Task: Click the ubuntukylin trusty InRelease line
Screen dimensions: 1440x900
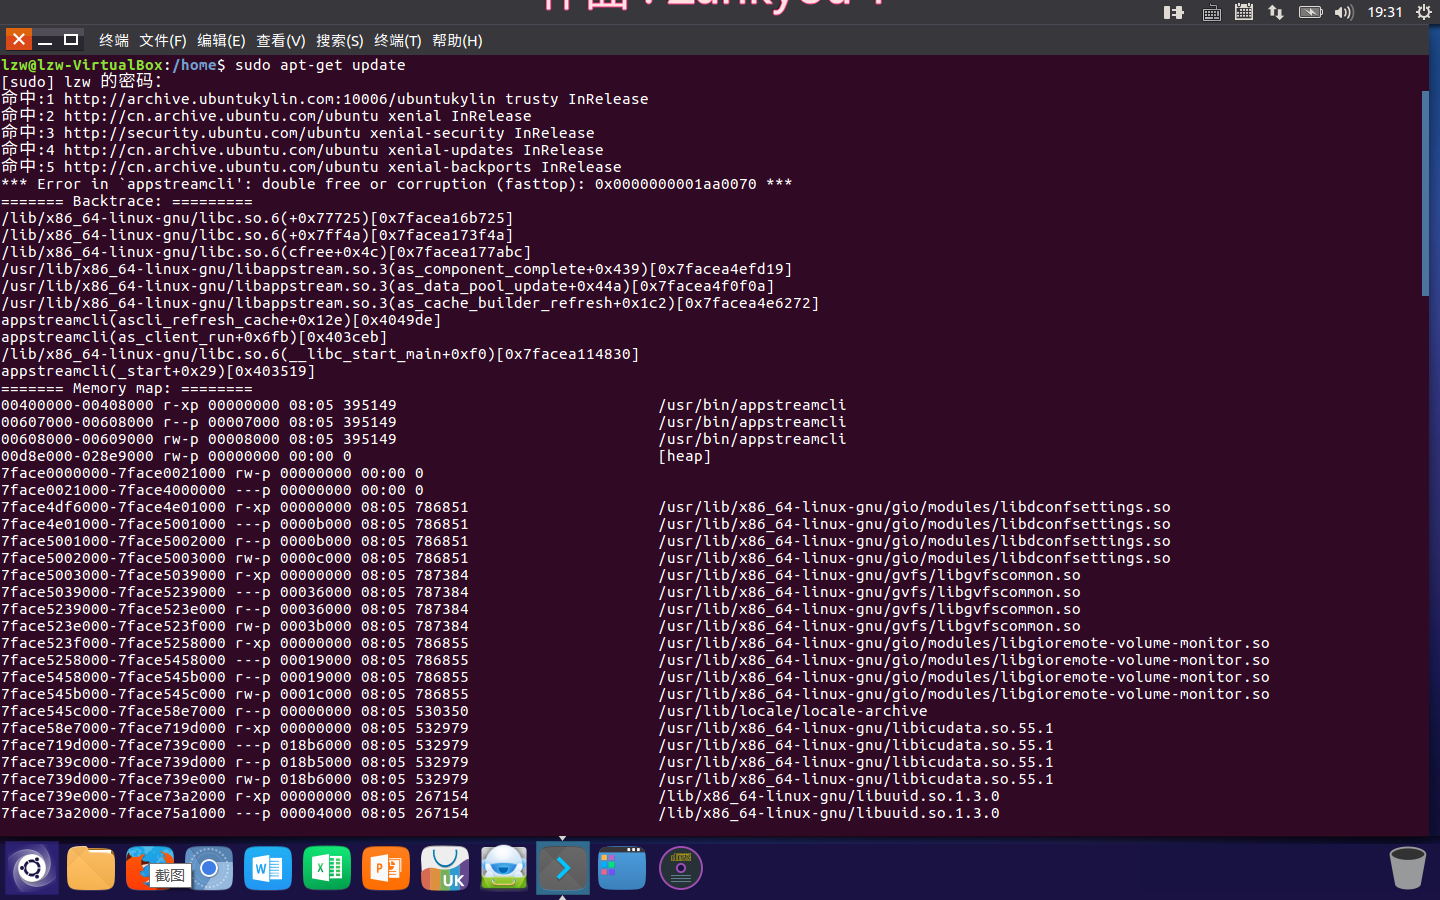Action: click(325, 99)
